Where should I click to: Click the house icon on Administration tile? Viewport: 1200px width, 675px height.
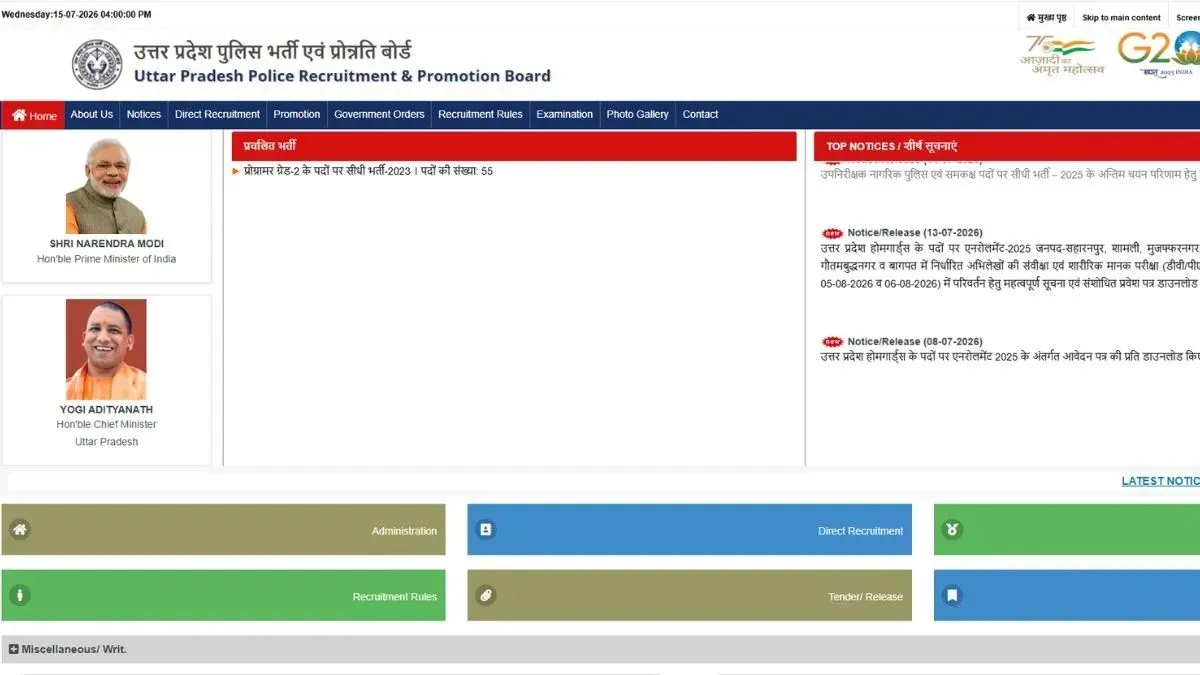point(19,529)
